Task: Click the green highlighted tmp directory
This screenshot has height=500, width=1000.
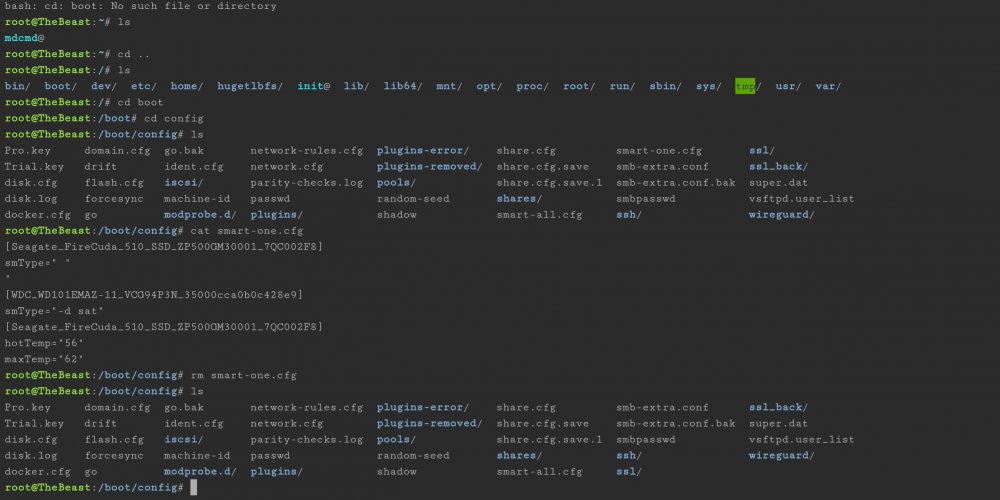Action: [745, 86]
